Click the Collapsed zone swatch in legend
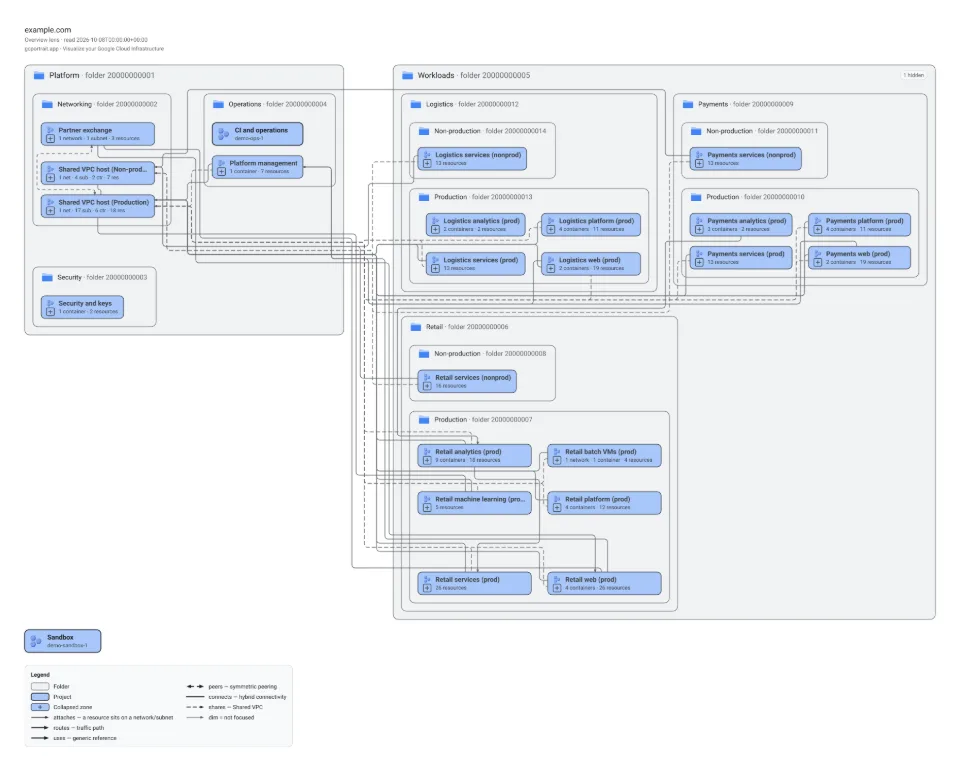The width and height of the screenshot is (960, 772). pos(40,707)
